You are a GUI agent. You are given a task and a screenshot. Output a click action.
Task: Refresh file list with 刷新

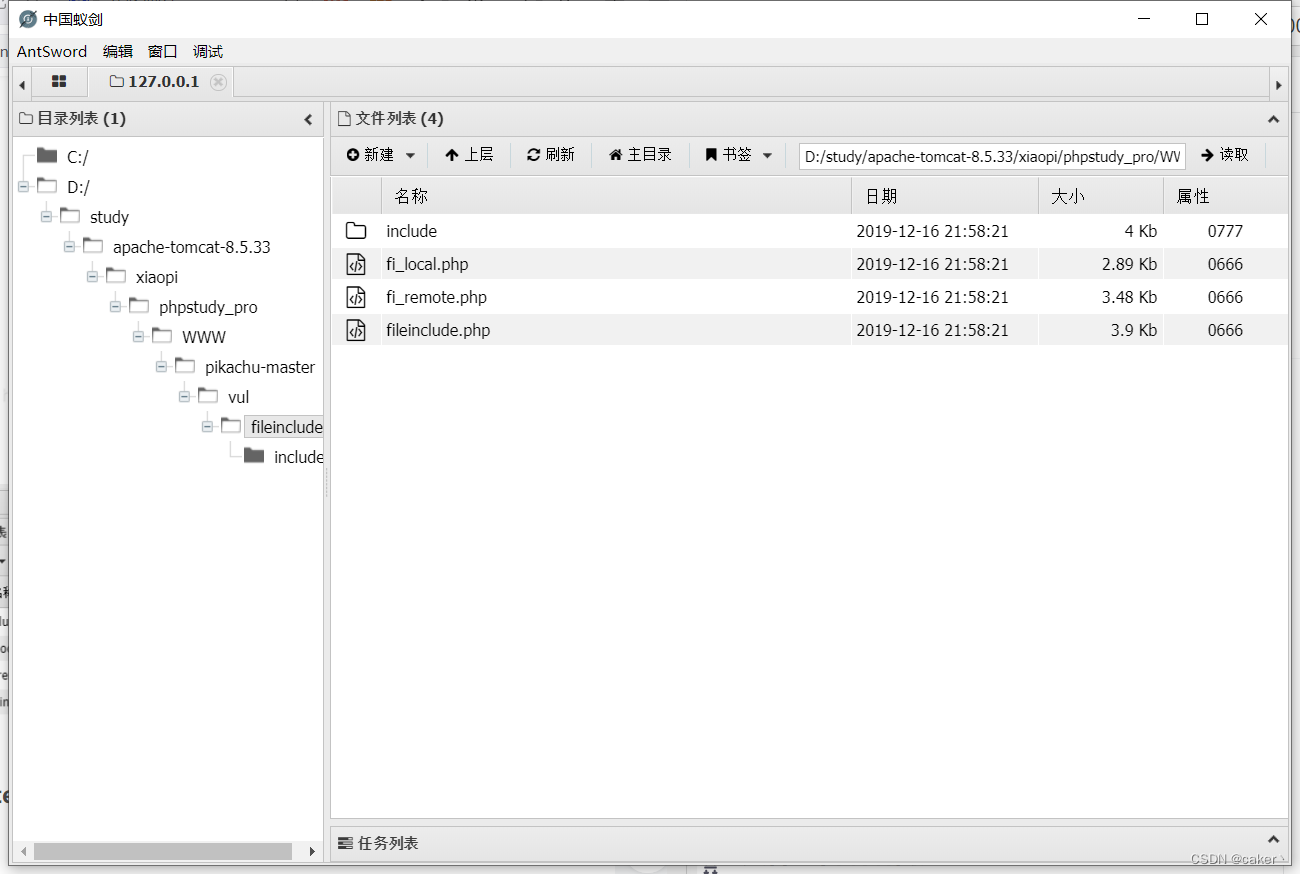click(551, 155)
